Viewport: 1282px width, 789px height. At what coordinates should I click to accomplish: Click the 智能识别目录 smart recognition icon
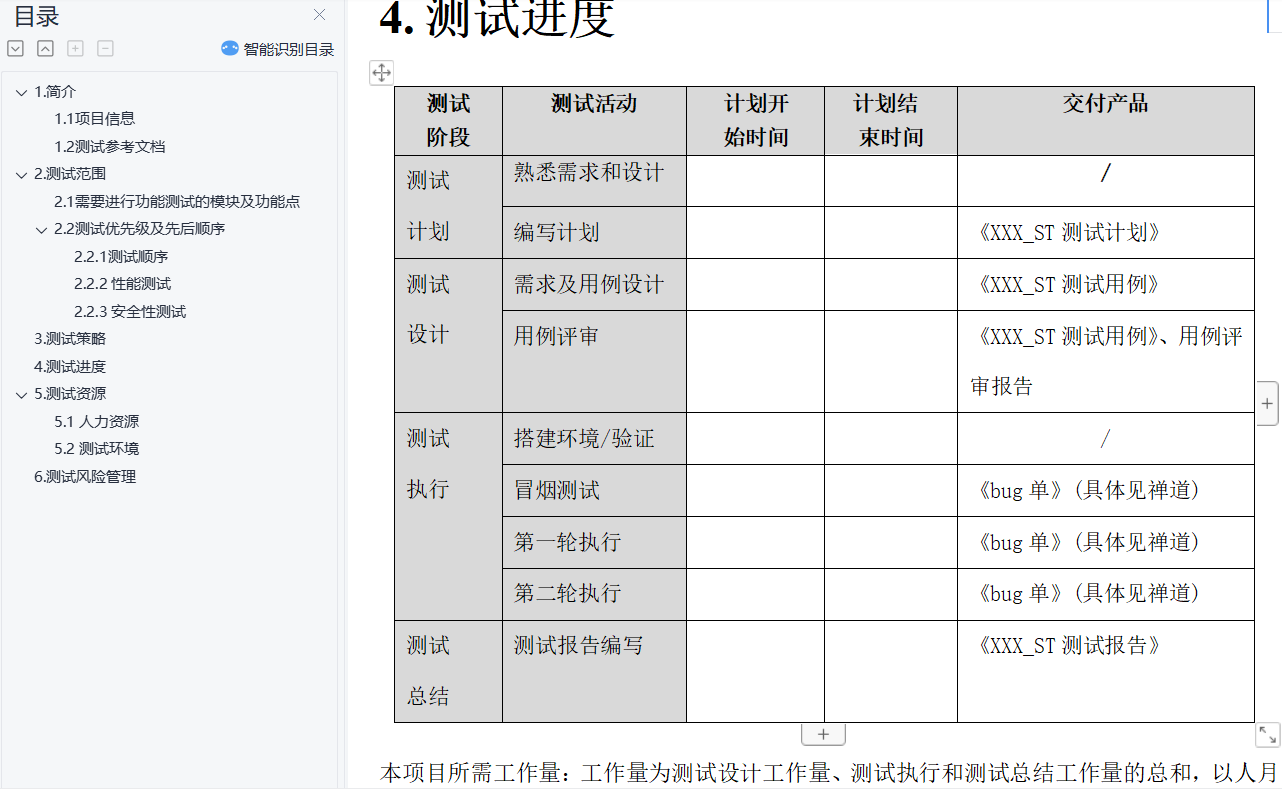tap(229, 48)
